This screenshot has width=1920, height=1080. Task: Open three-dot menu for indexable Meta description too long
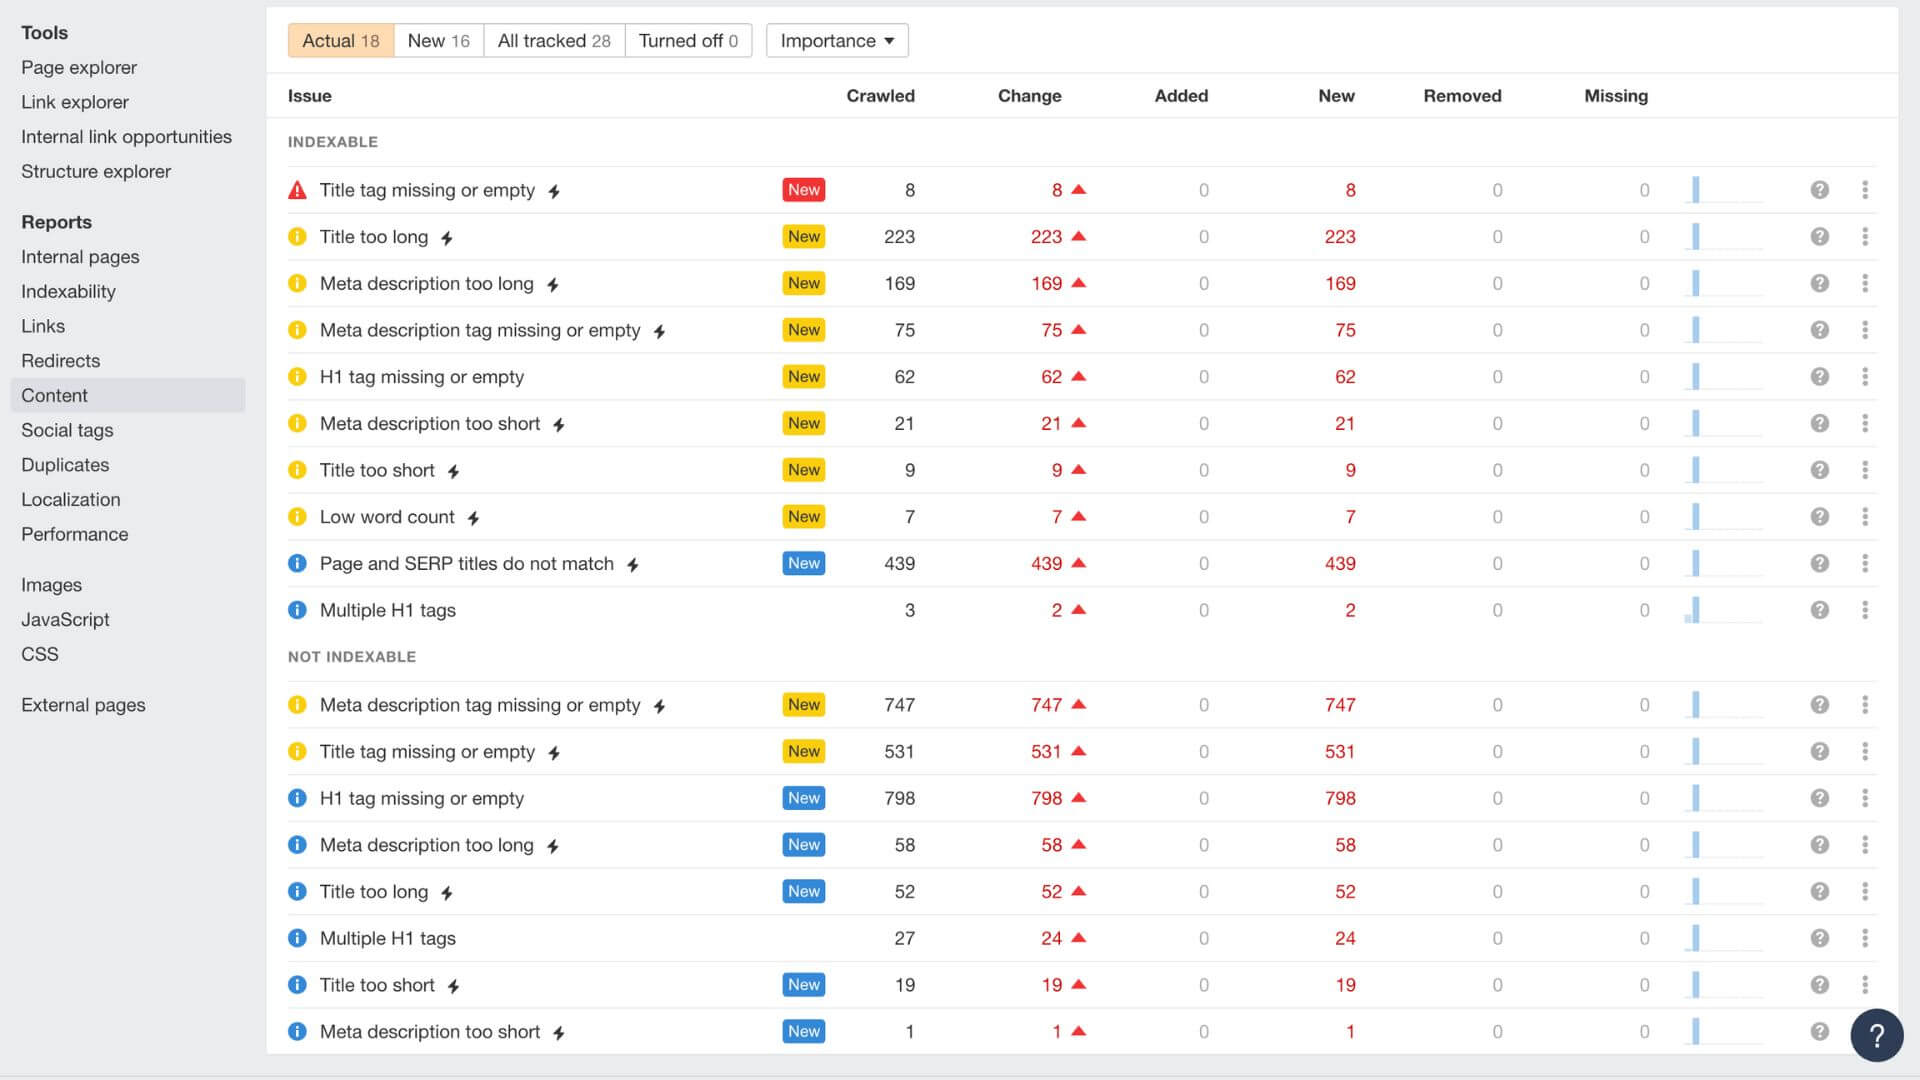[x=1865, y=284]
